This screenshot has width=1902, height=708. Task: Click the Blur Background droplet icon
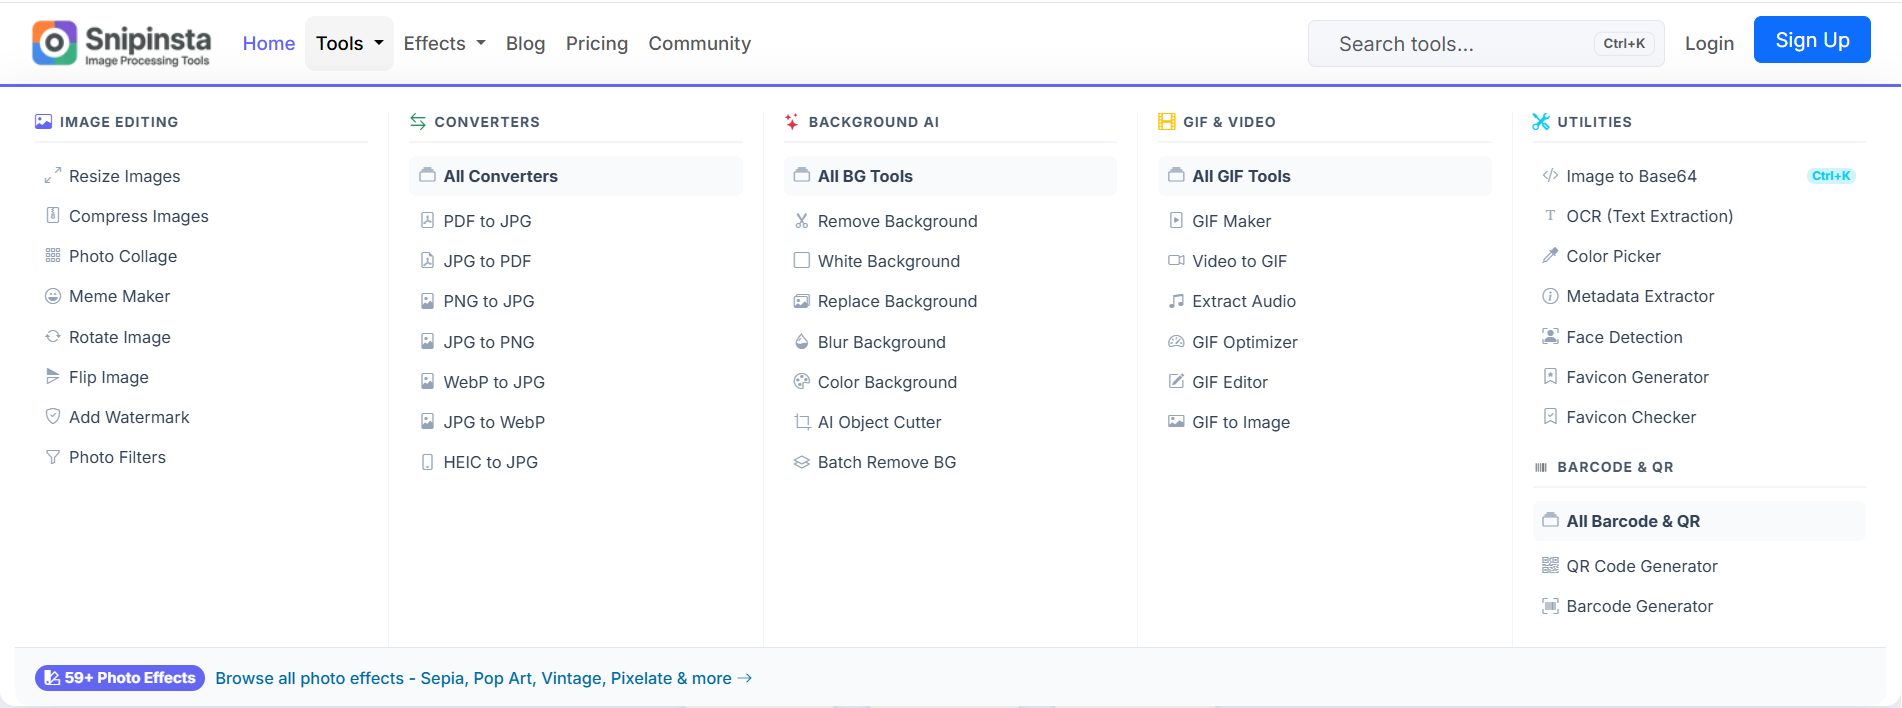point(801,342)
